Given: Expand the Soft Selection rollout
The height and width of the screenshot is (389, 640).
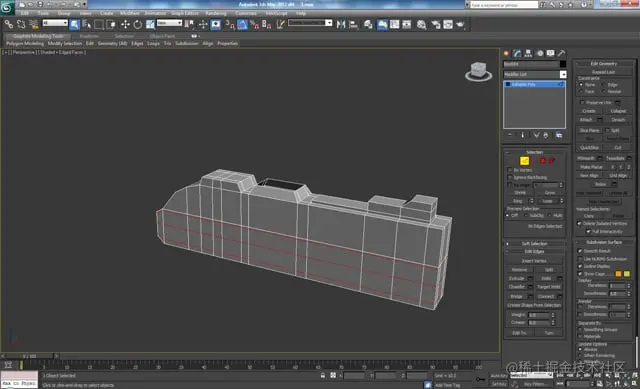Looking at the screenshot, I should click(534, 244).
